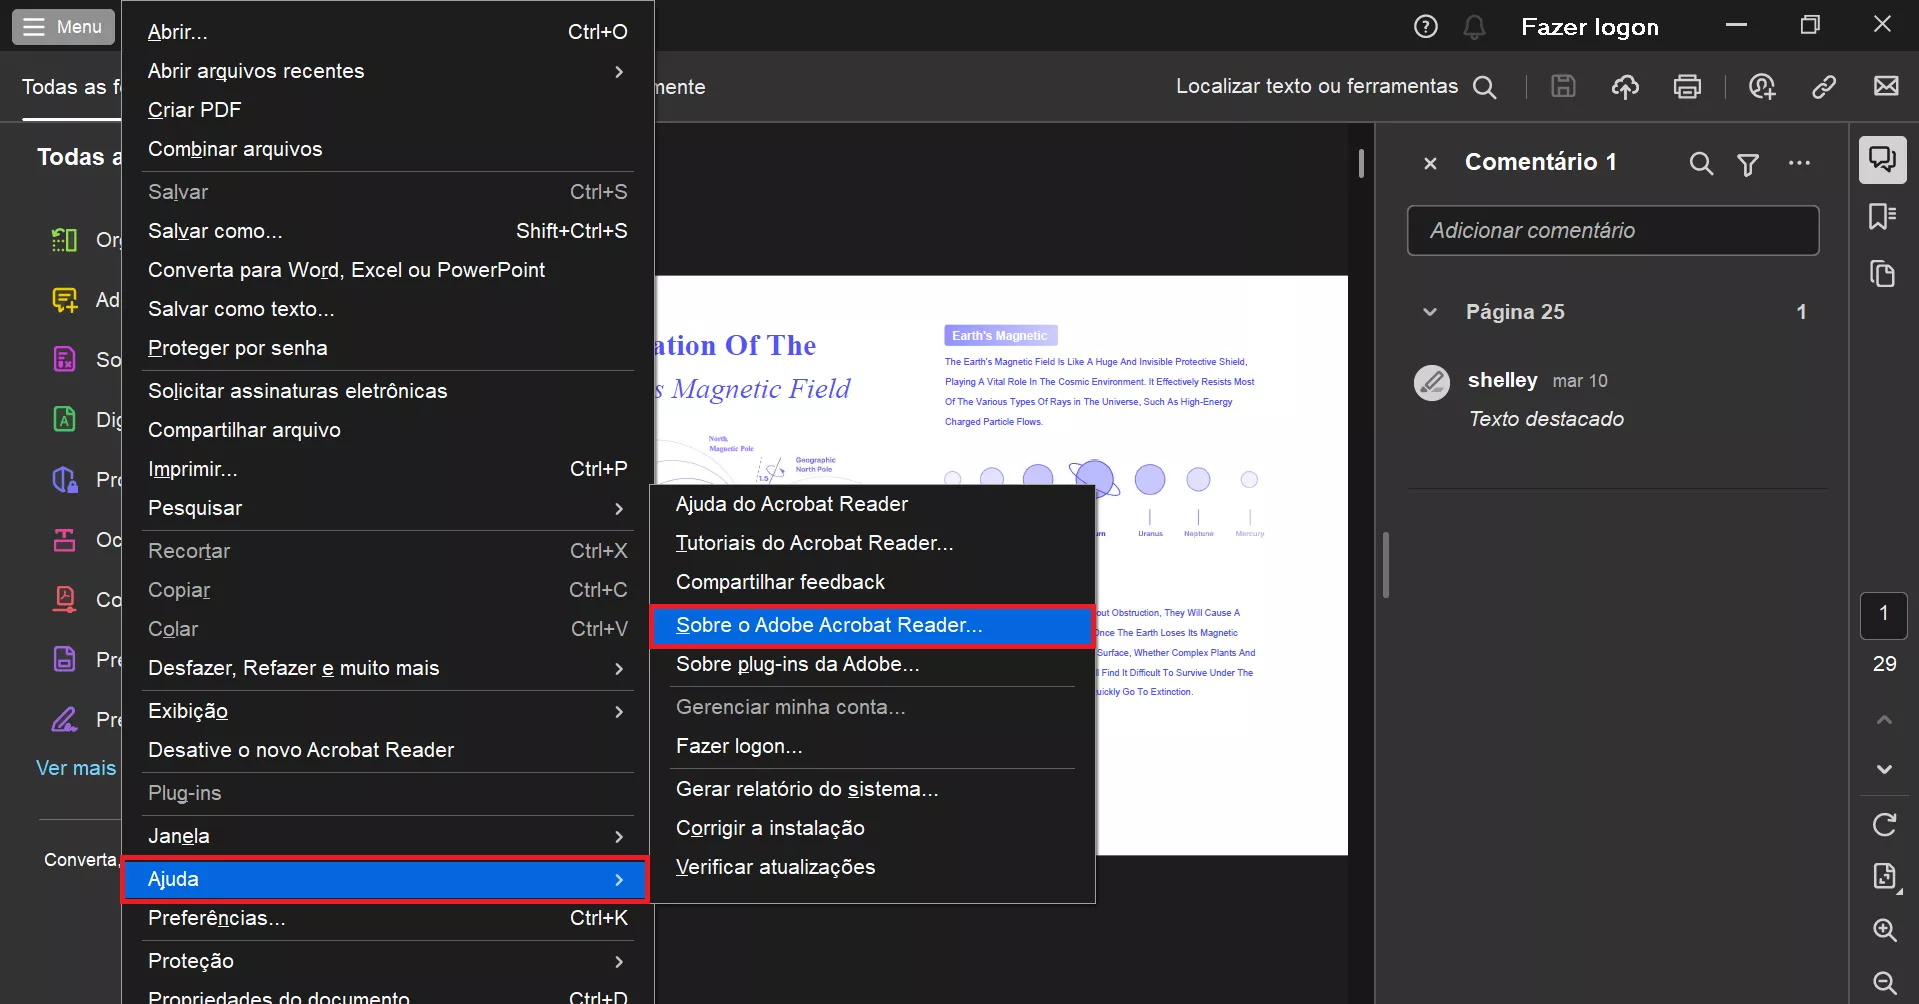Open comment panel more options ellipsis

pos(1799,163)
